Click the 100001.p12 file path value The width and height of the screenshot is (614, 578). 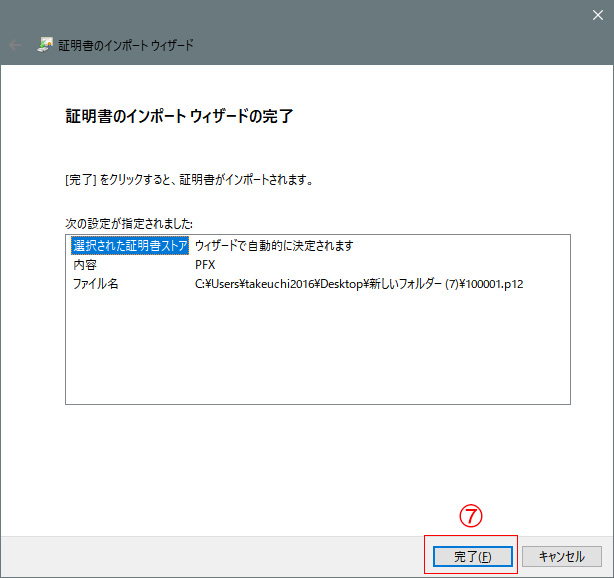pyautogui.click(x=359, y=284)
